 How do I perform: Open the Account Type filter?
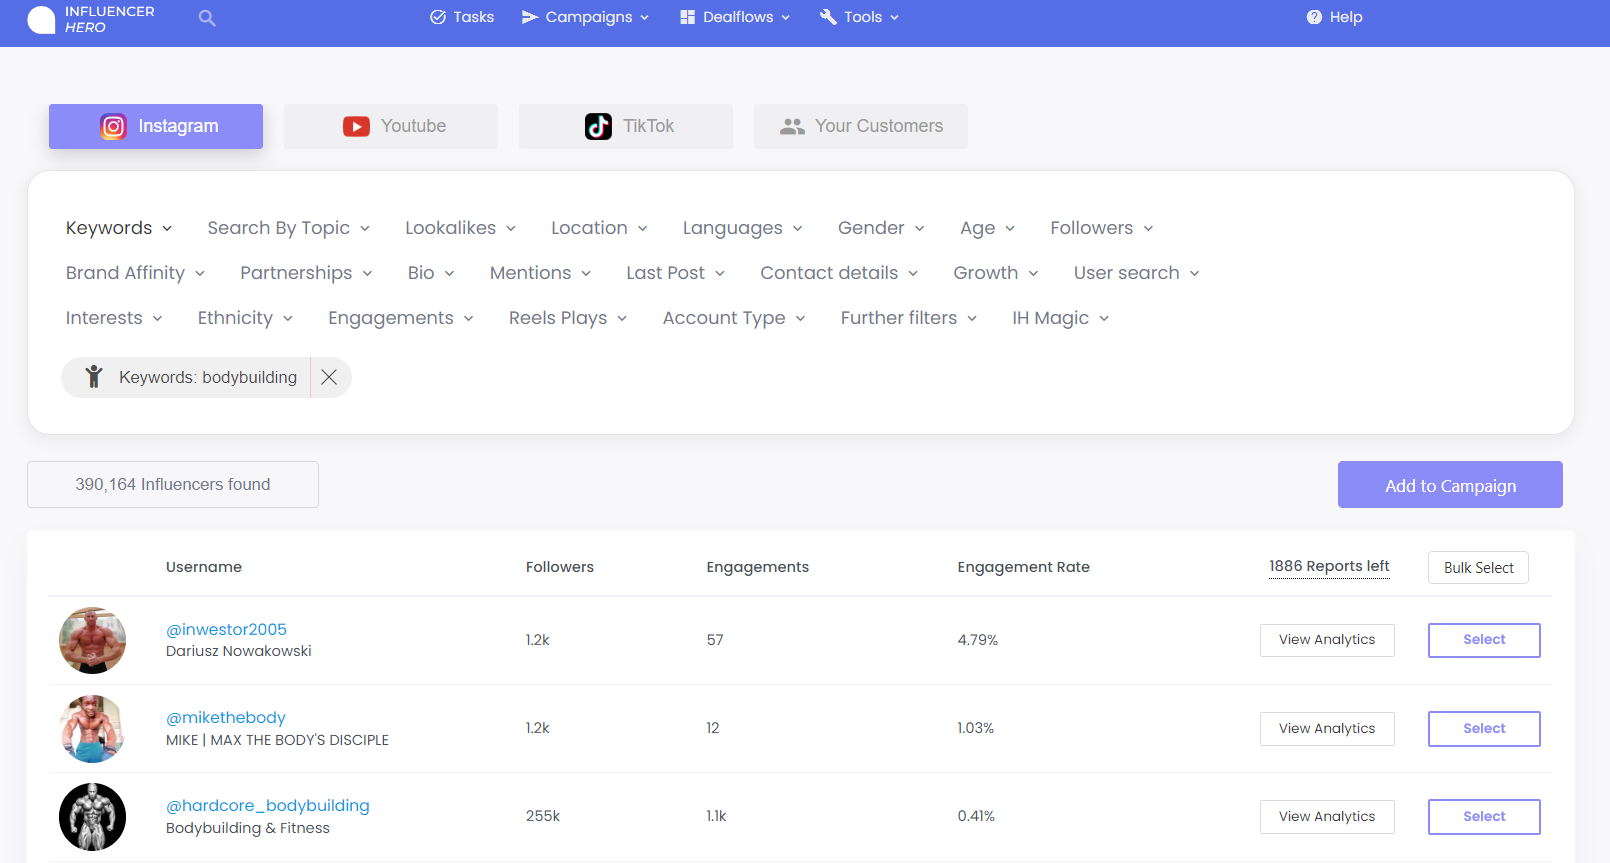point(733,318)
